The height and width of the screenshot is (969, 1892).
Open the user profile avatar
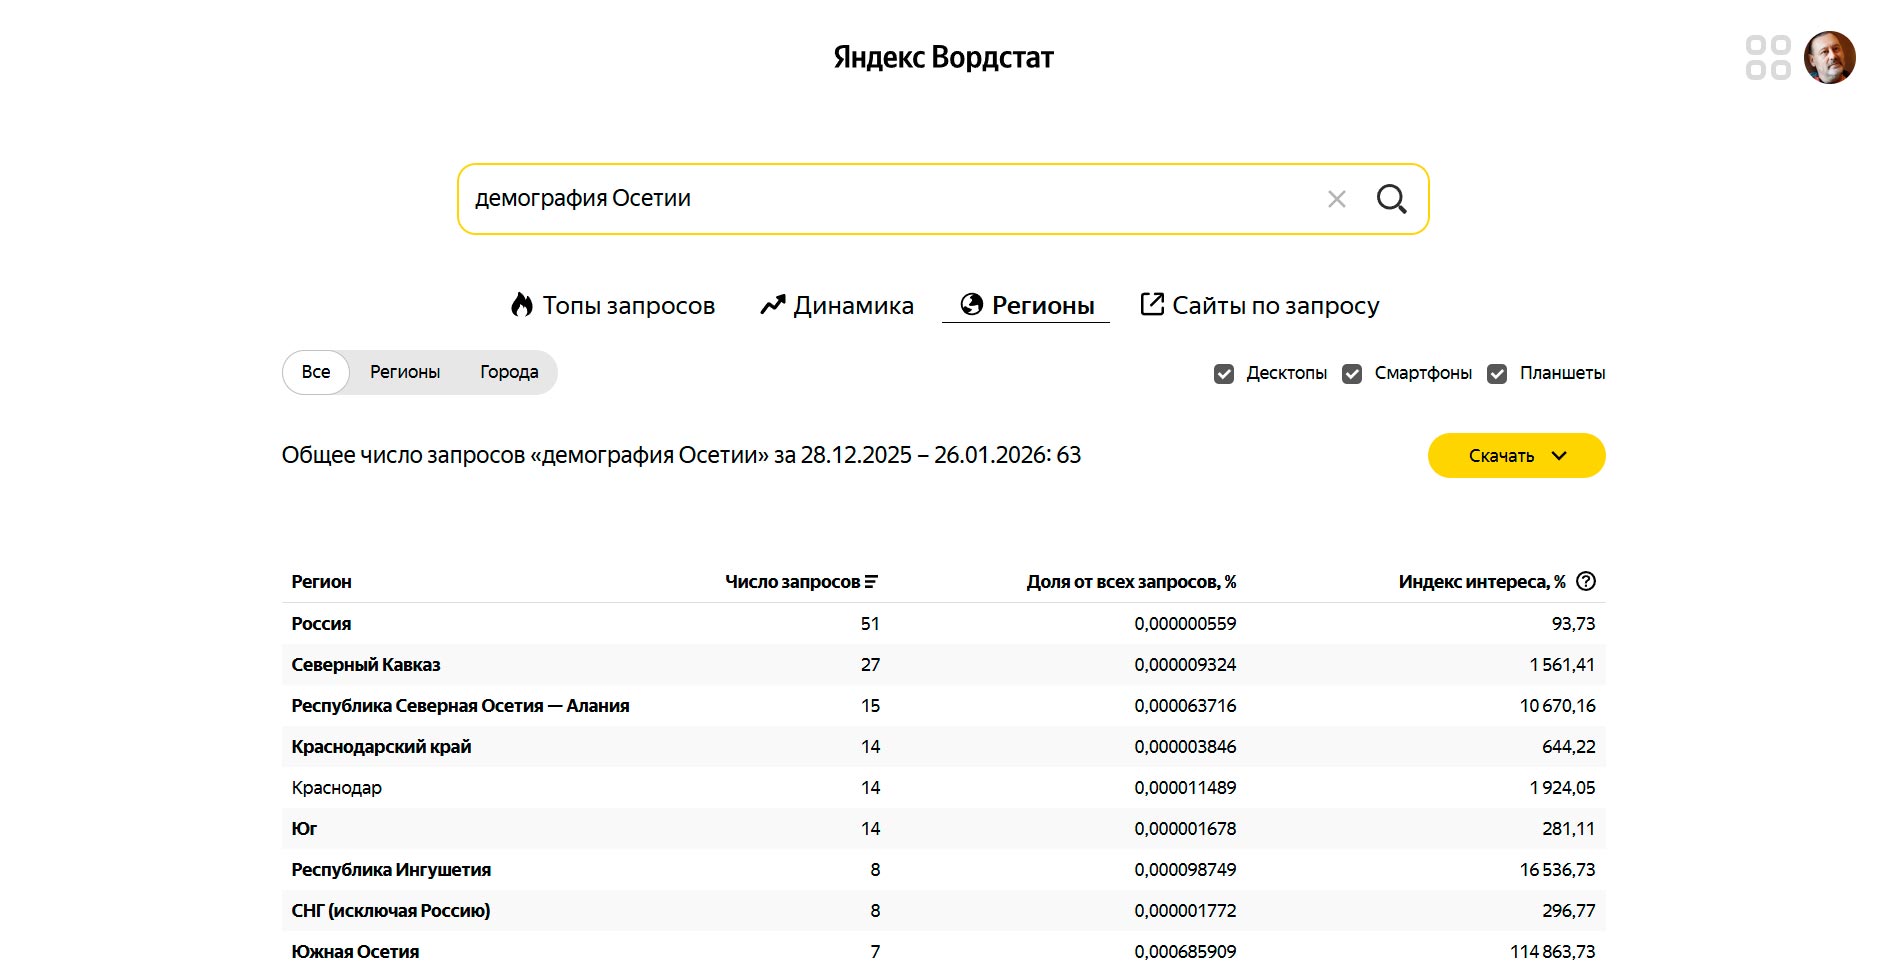pos(1829,57)
